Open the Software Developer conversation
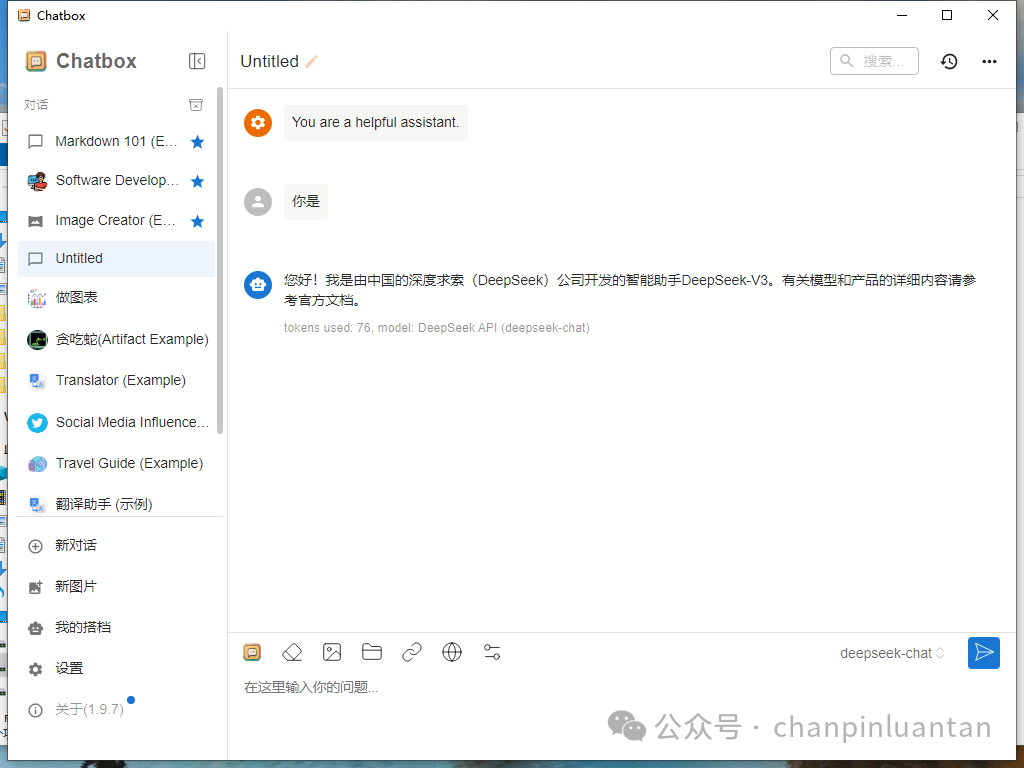The height and width of the screenshot is (768, 1024). [x=116, y=181]
